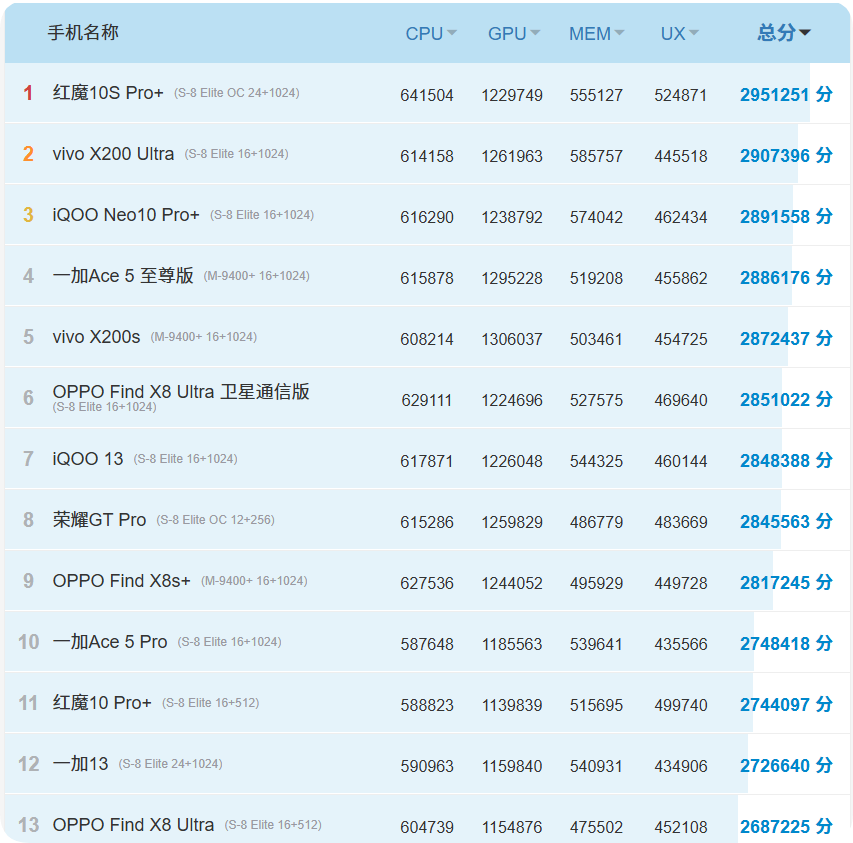The image size is (853, 843).
Task: Sort by CPU column dropdown
Action: coord(431,34)
